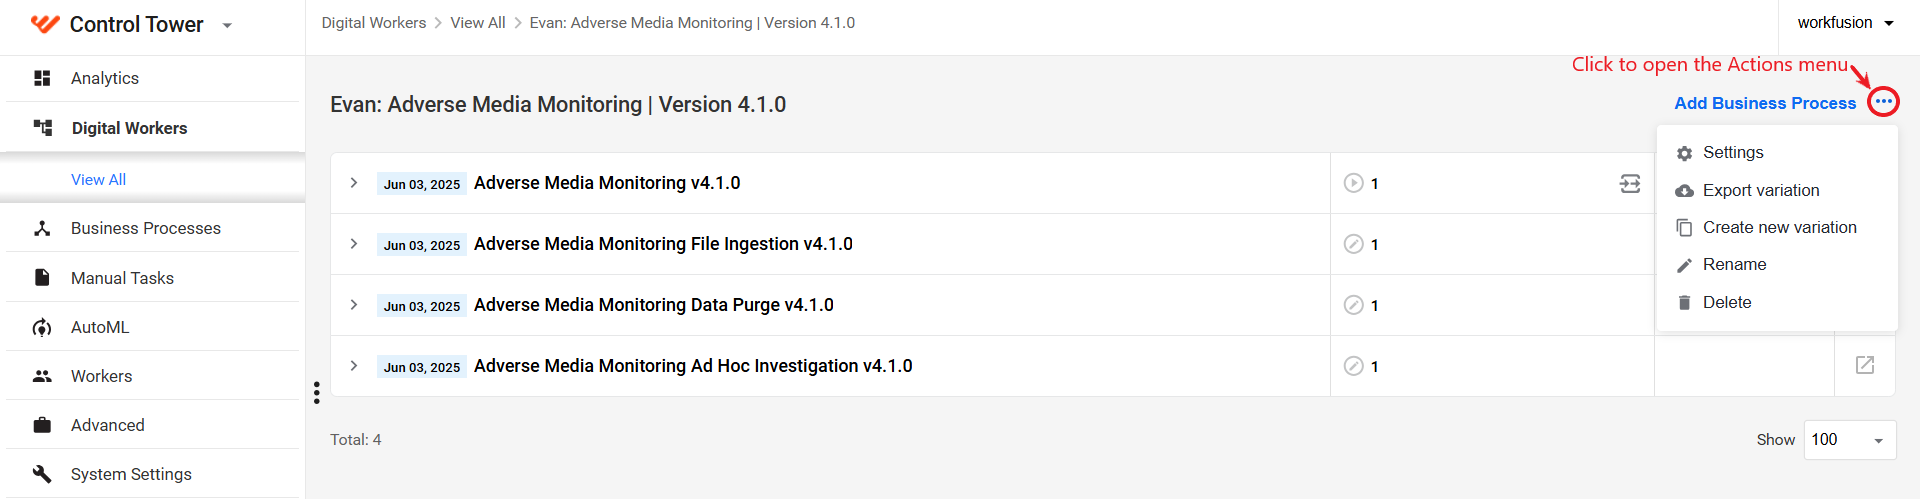Image resolution: width=1920 pixels, height=499 pixels.
Task: Expand the File Ingestion v4.1.0 row
Action: click(x=354, y=244)
